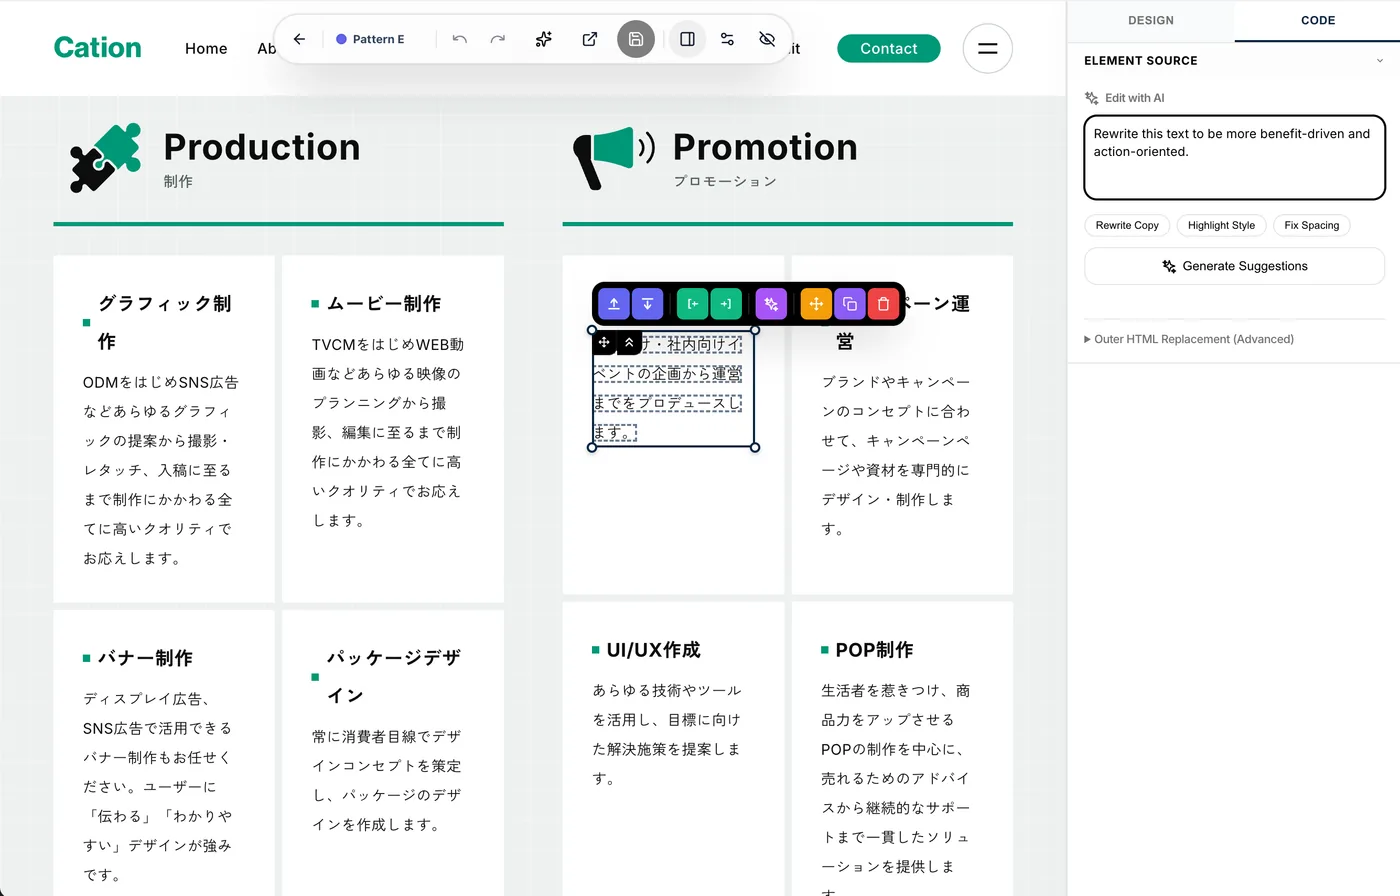
Task: Click the UI/UX作成 card description paragraph
Action: pos(667,734)
